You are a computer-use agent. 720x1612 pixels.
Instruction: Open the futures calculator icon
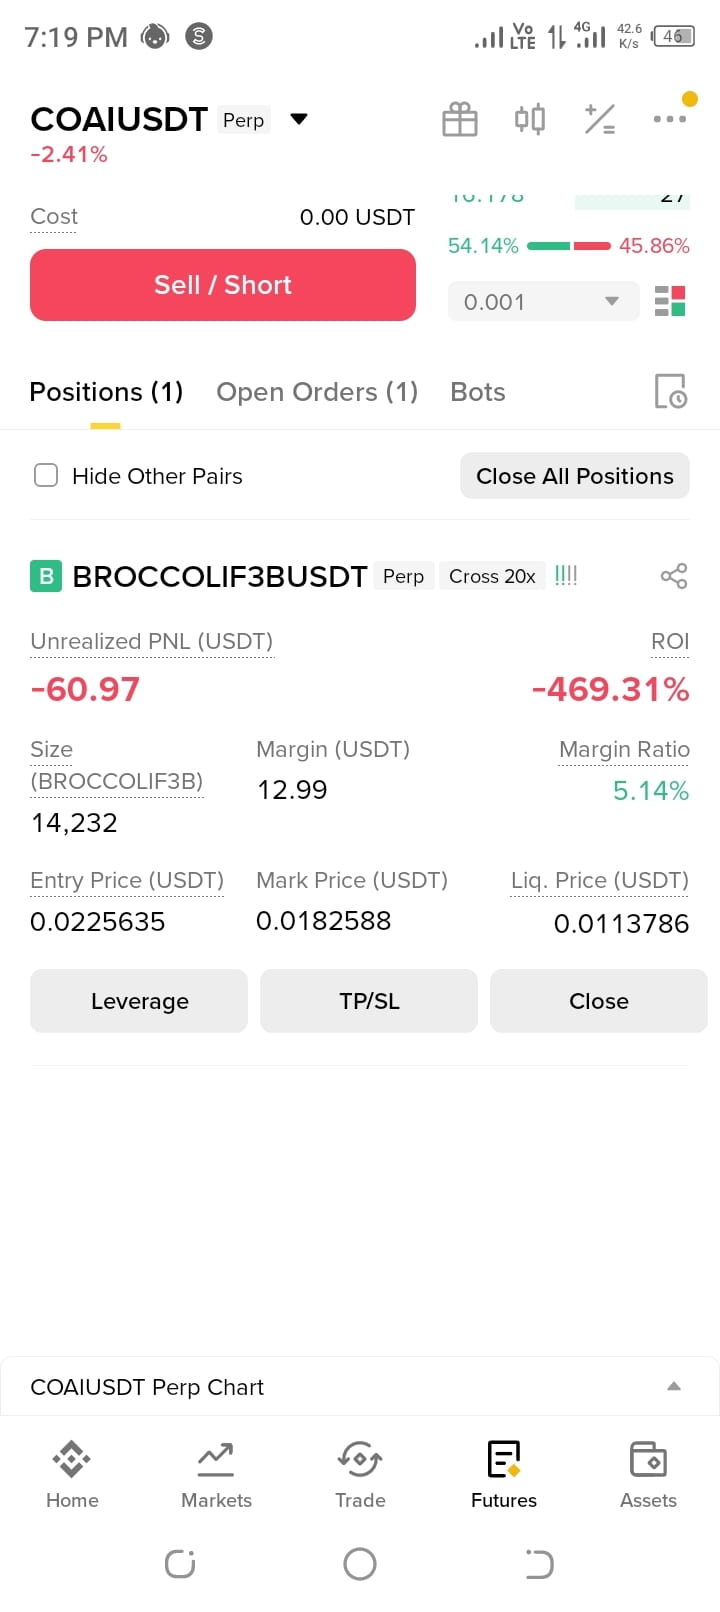click(x=599, y=119)
